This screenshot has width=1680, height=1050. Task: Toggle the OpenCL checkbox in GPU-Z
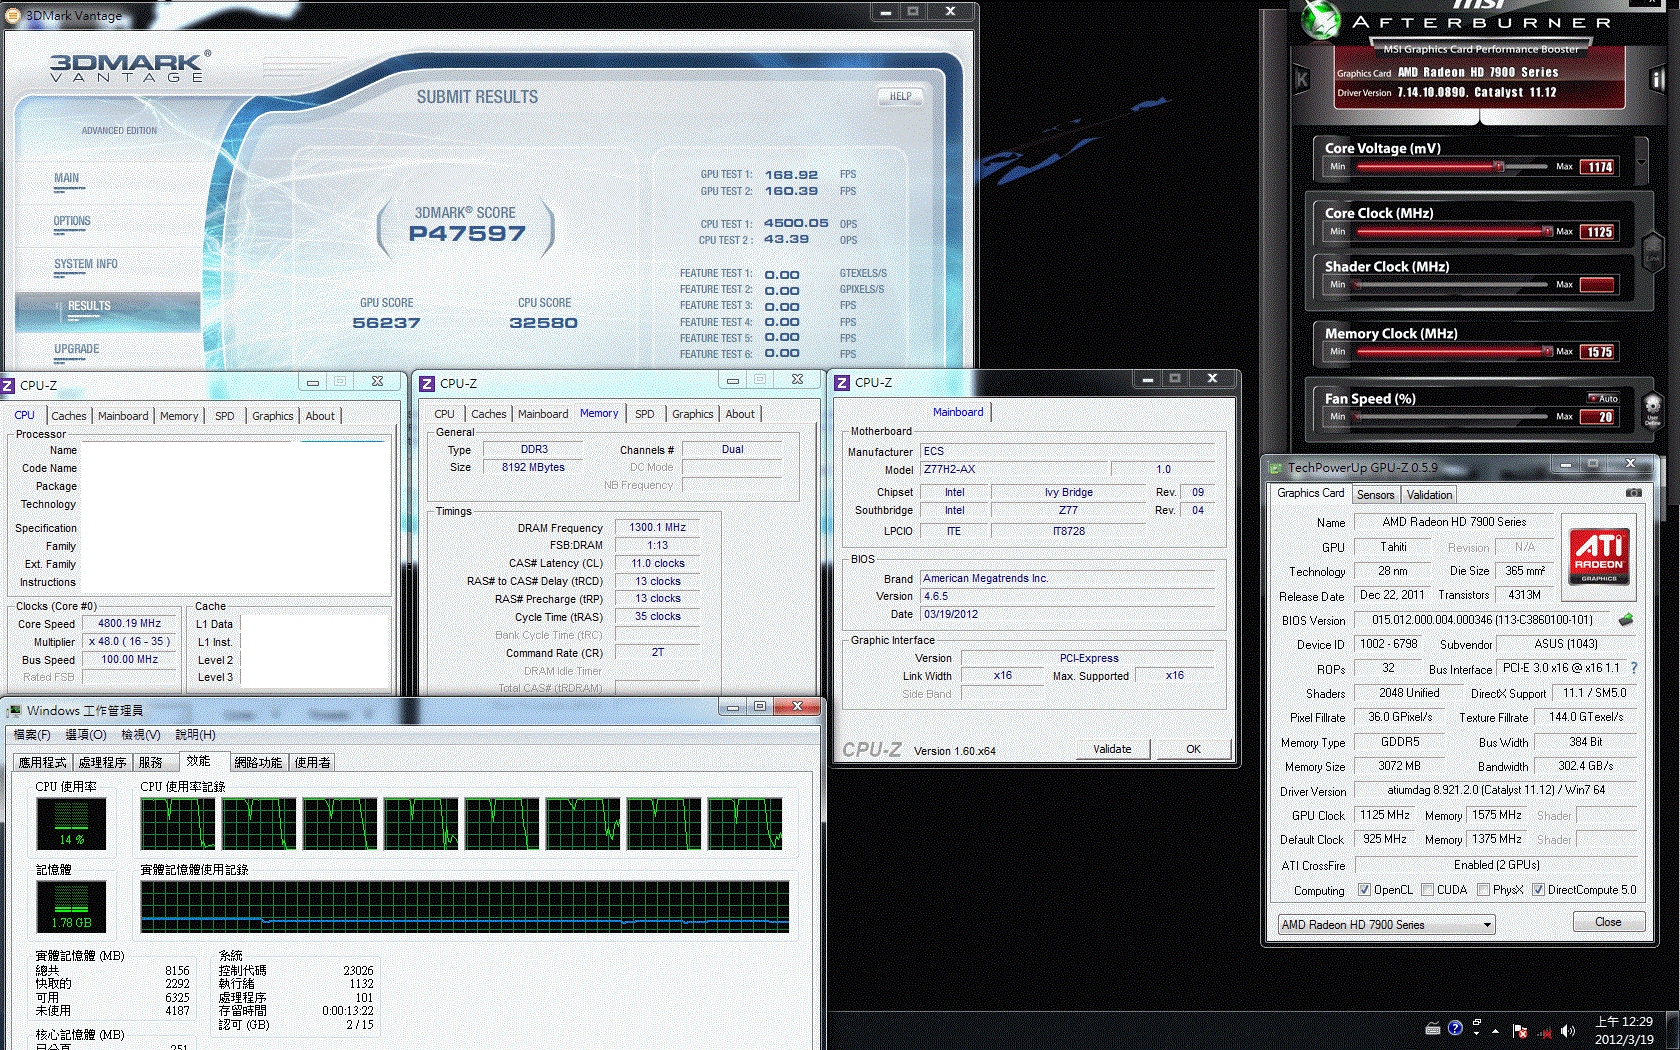(1364, 890)
